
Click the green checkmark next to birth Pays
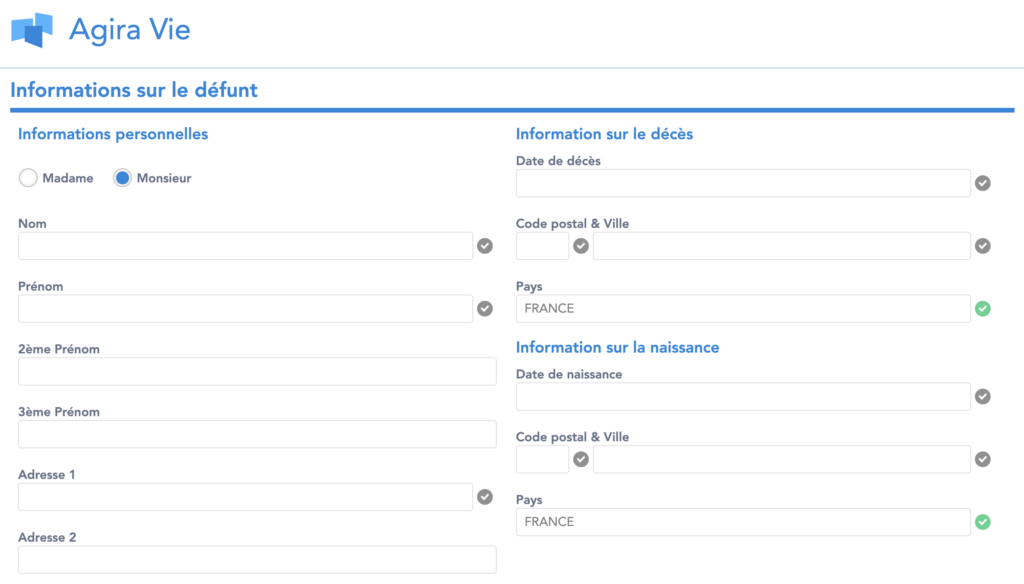point(983,522)
